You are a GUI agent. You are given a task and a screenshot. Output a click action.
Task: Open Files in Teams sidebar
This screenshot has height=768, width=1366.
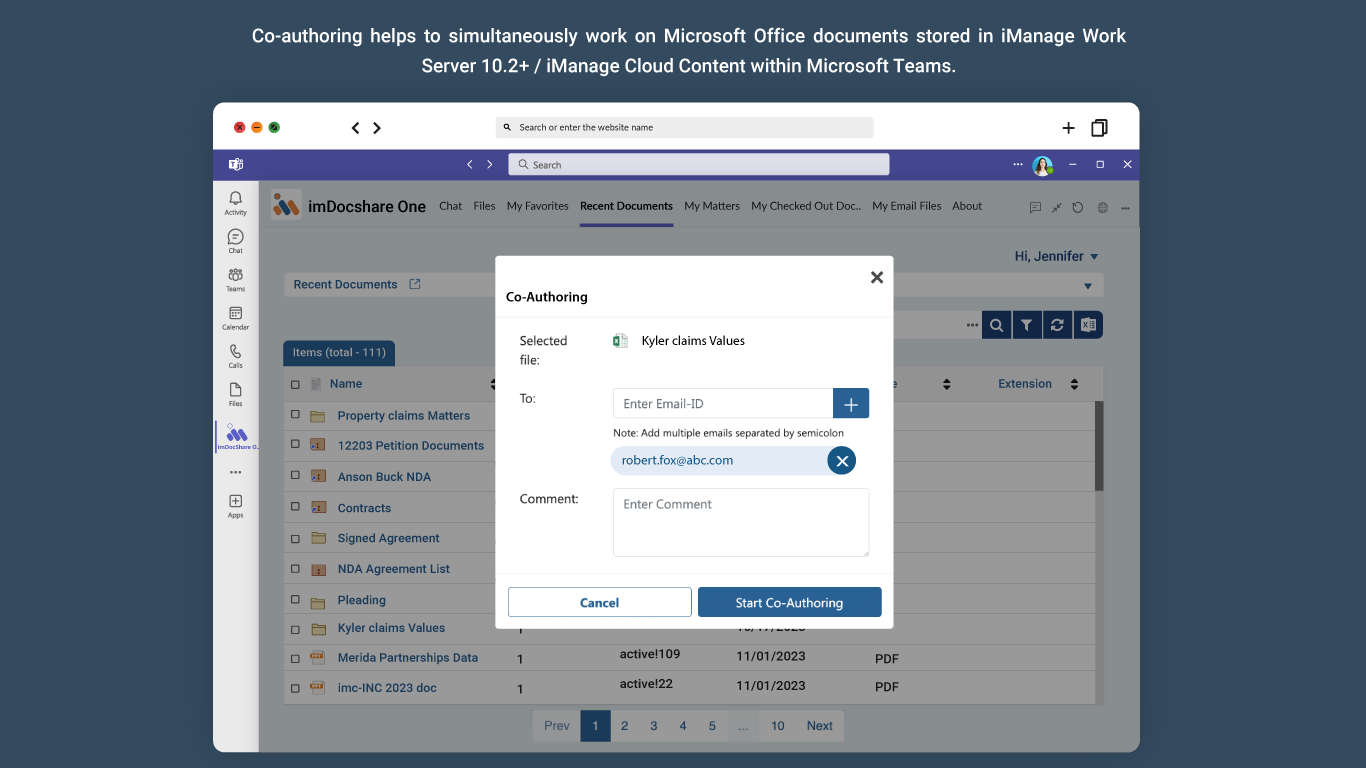[x=235, y=394]
